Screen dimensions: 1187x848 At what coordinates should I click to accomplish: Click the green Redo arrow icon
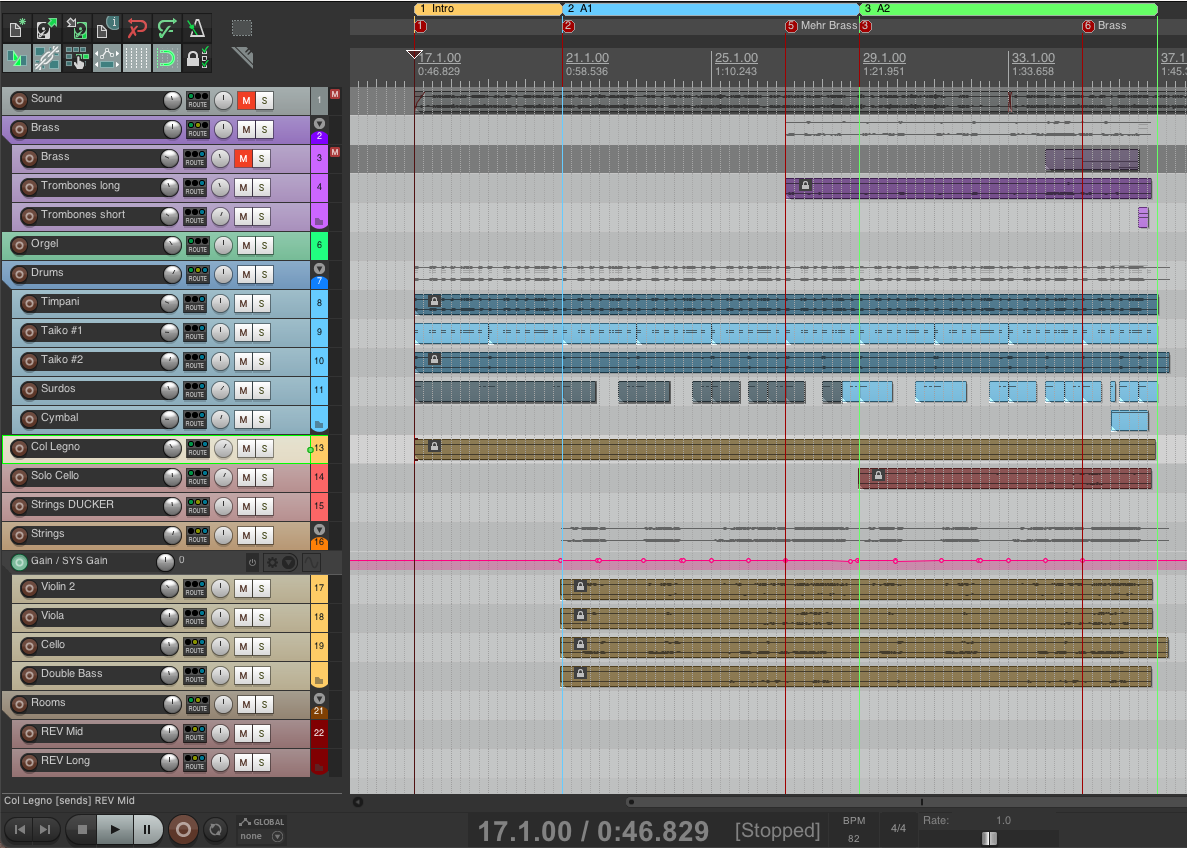click(x=167, y=28)
